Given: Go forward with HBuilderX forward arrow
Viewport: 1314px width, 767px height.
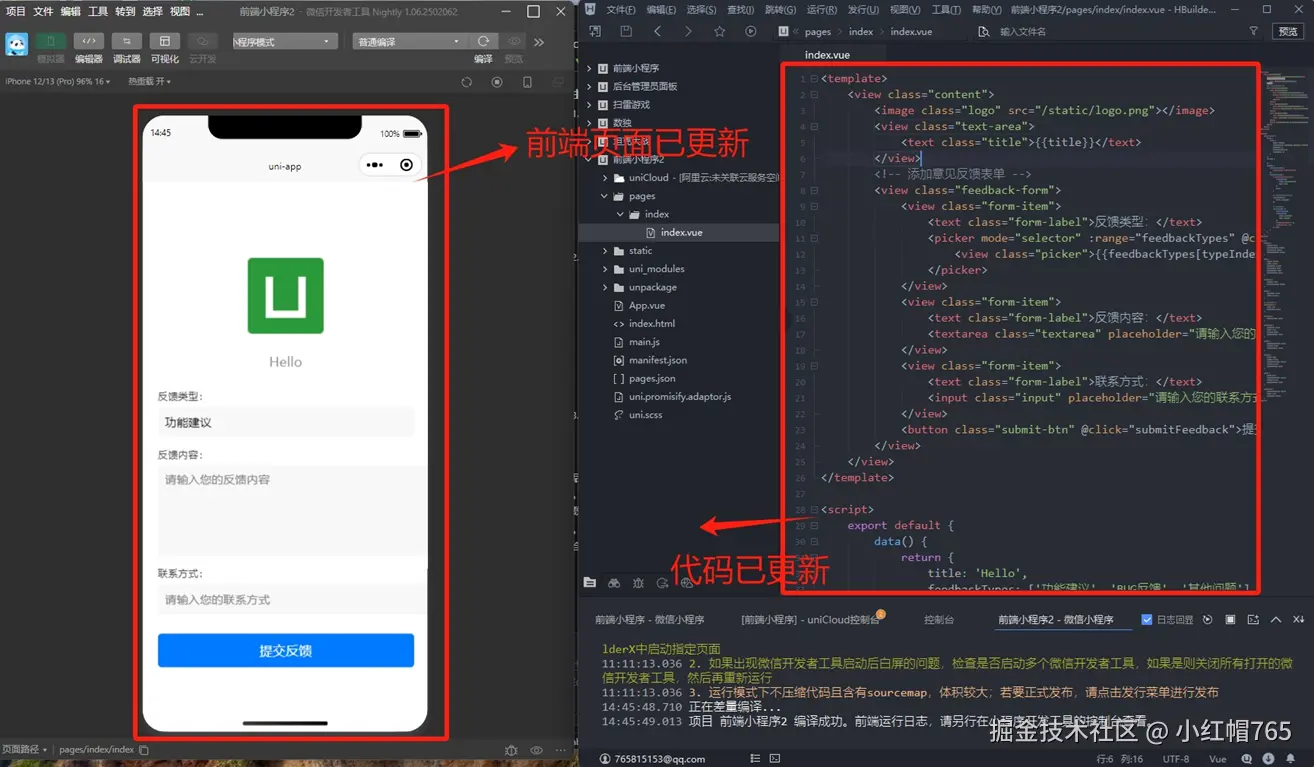Looking at the screenshot, I should point(688,32).
